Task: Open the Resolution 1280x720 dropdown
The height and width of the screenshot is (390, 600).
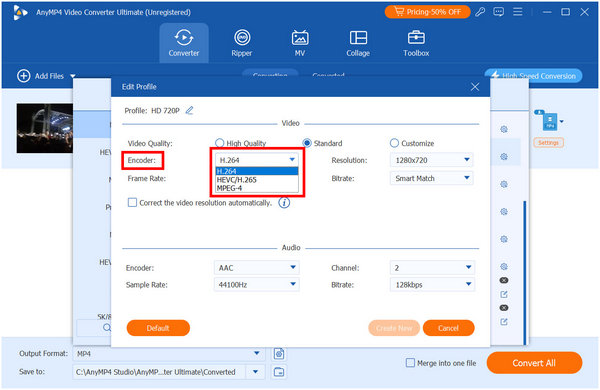Action: coord(432,160)
